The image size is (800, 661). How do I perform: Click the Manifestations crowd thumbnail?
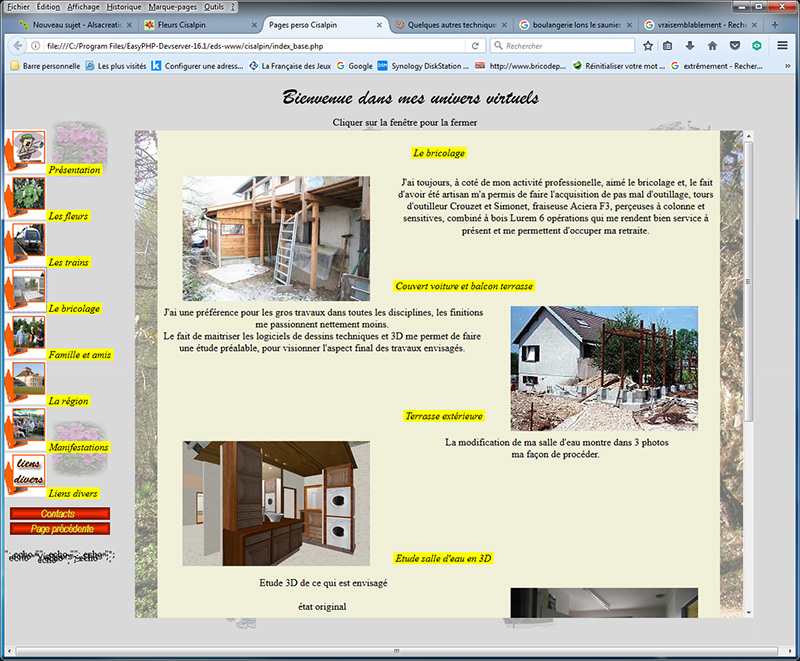tap(29, 424)
